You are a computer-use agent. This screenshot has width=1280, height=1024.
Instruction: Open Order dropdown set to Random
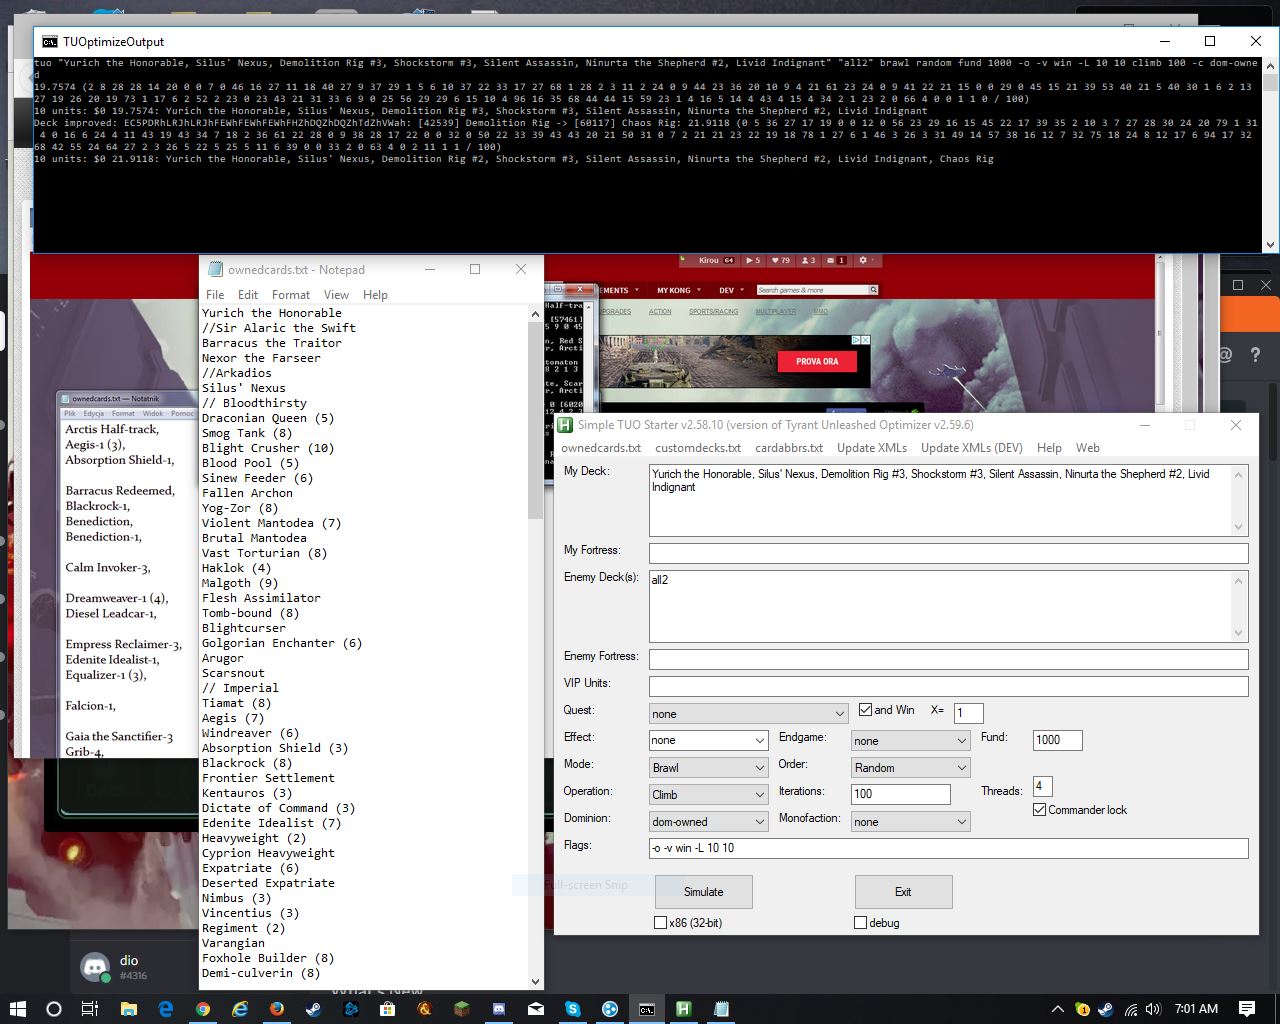pos(910,768)
